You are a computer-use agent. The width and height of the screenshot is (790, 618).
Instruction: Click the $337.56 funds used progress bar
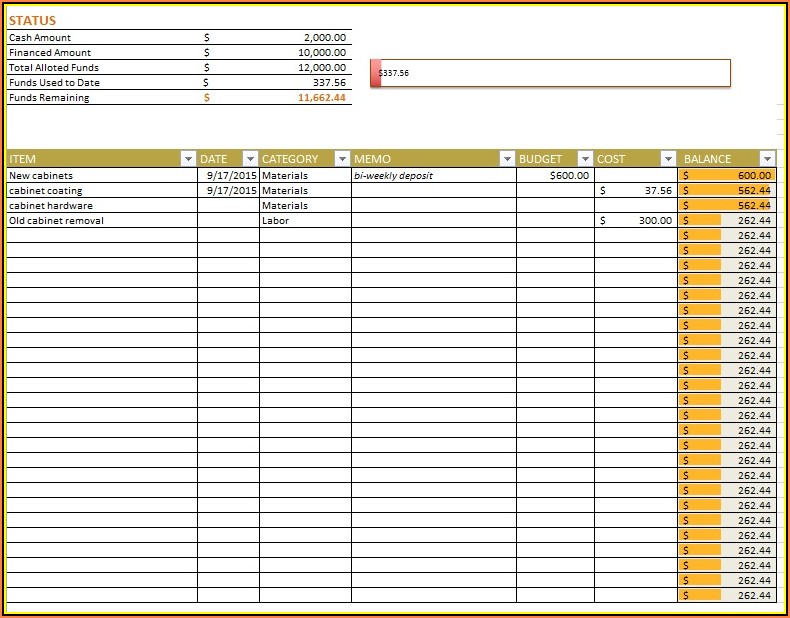pyautogui.click(x=550, y=73)
